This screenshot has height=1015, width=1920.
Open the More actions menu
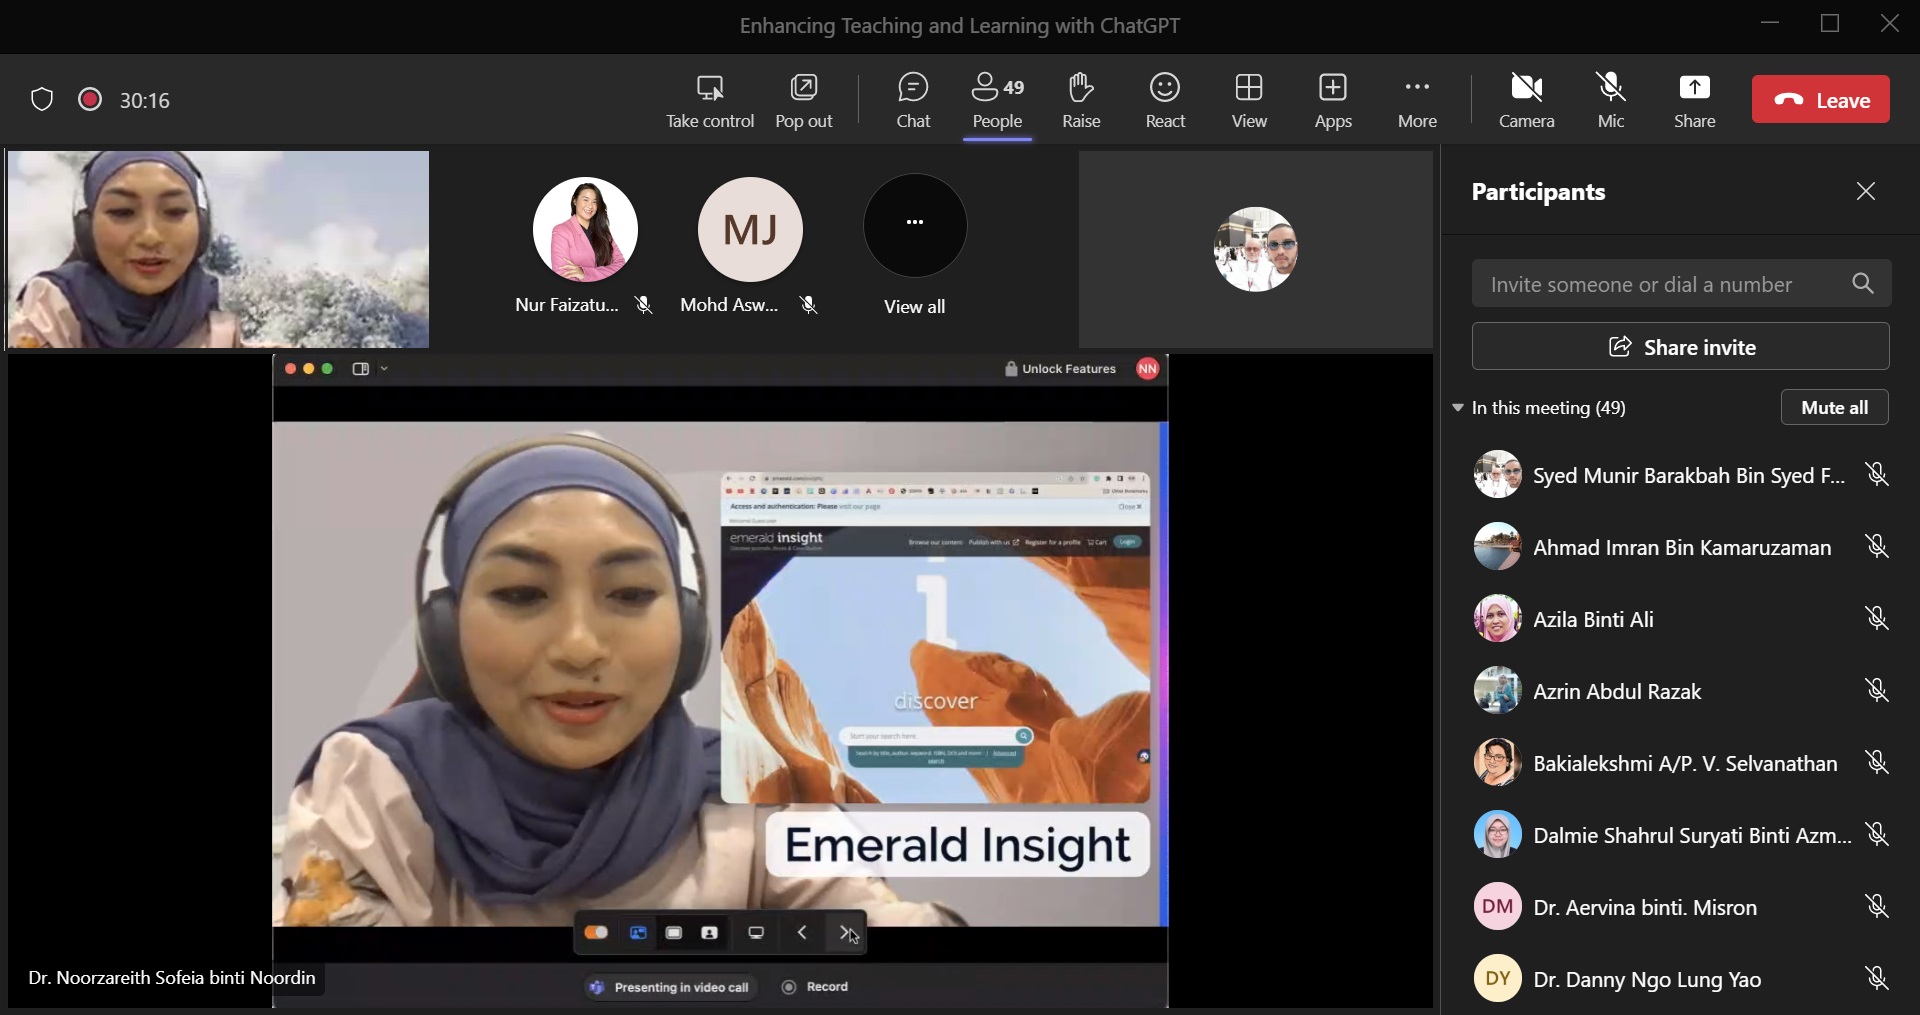(1417, 100)
